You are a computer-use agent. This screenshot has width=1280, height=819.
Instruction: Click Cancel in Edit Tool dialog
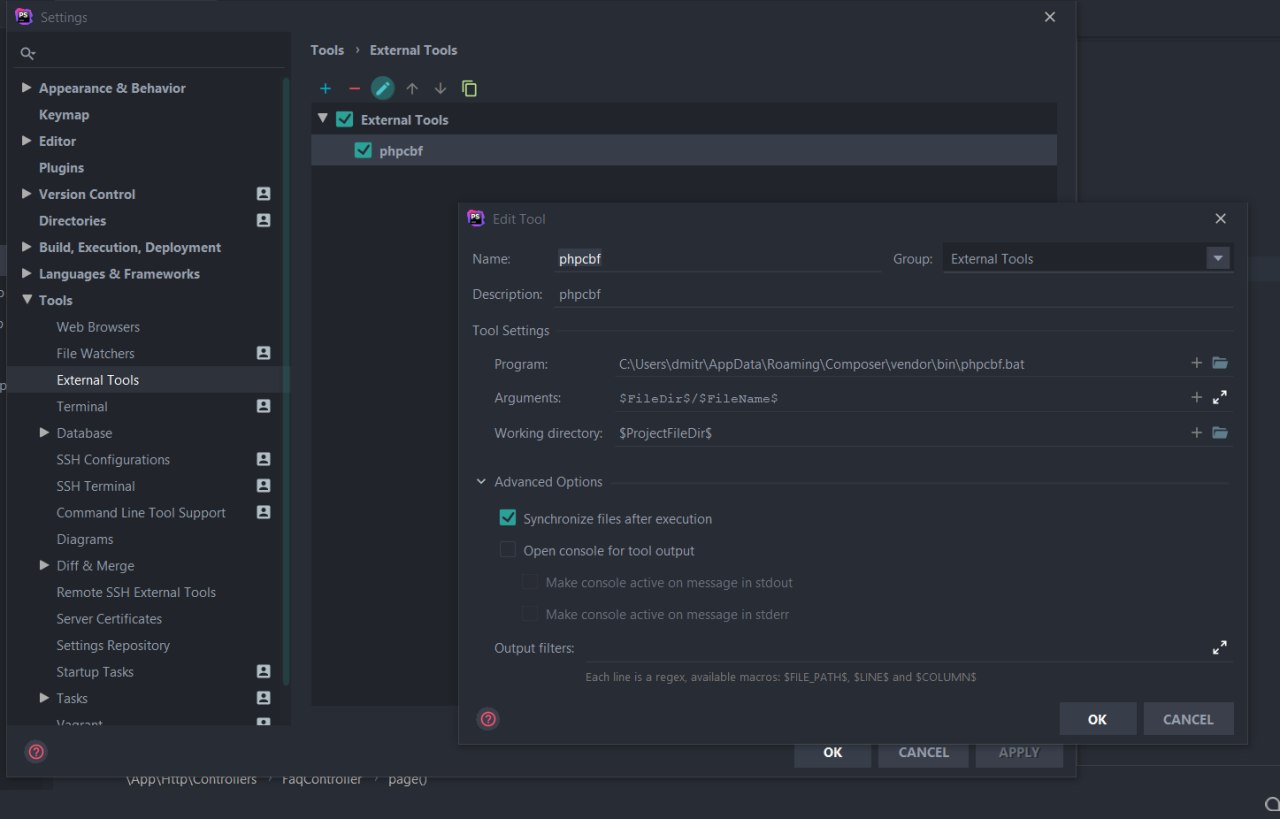click(1188, 719)
